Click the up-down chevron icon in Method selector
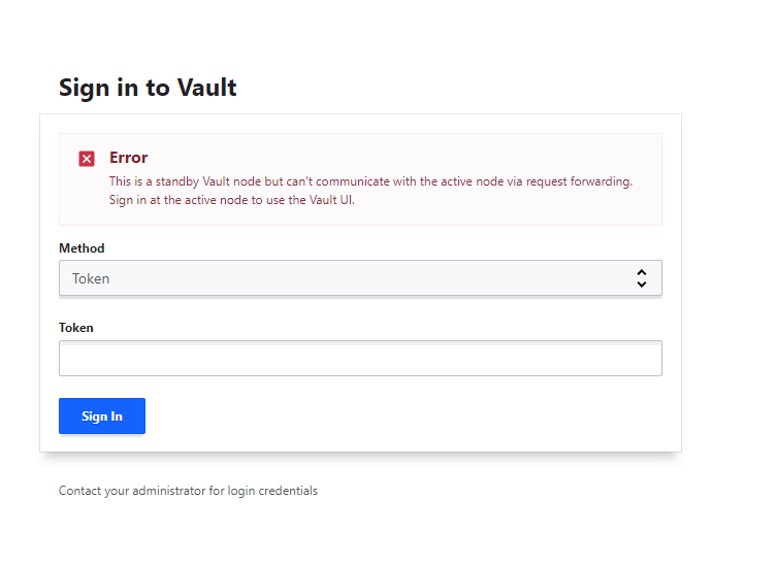 (641, 279)
